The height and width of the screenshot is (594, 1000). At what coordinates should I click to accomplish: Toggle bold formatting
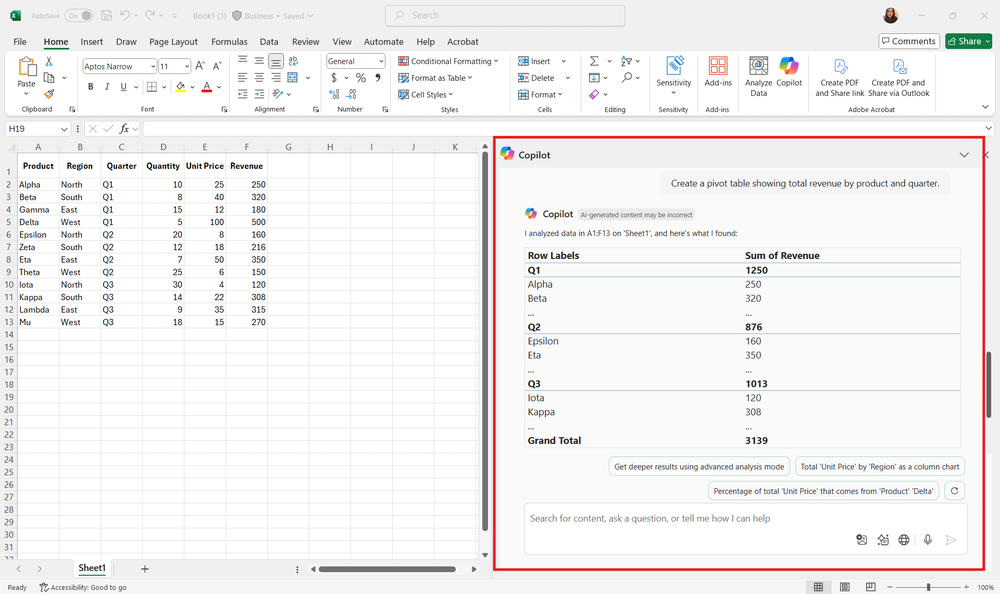(x=90, y=87)
